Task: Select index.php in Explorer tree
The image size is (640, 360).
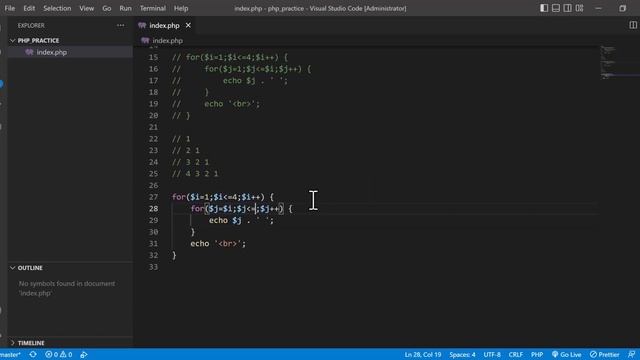Action: point(51,52)
